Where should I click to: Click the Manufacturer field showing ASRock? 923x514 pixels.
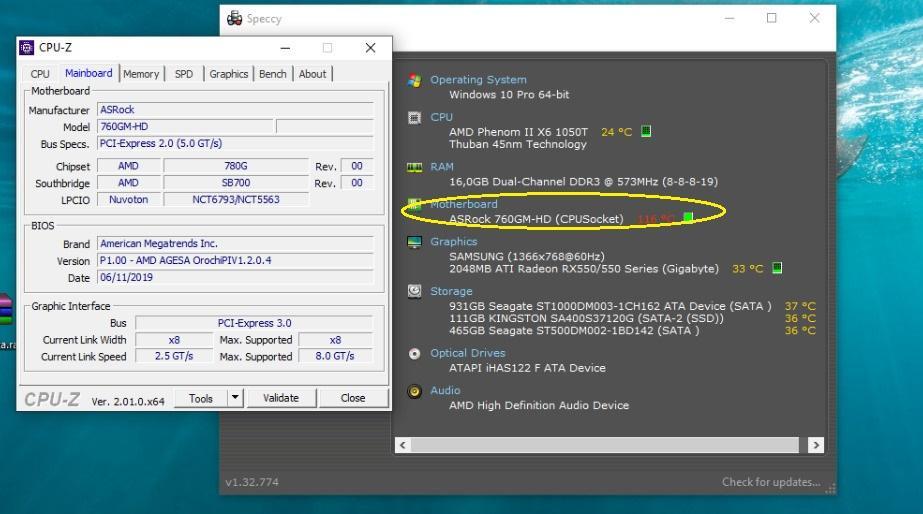(235, 110)
